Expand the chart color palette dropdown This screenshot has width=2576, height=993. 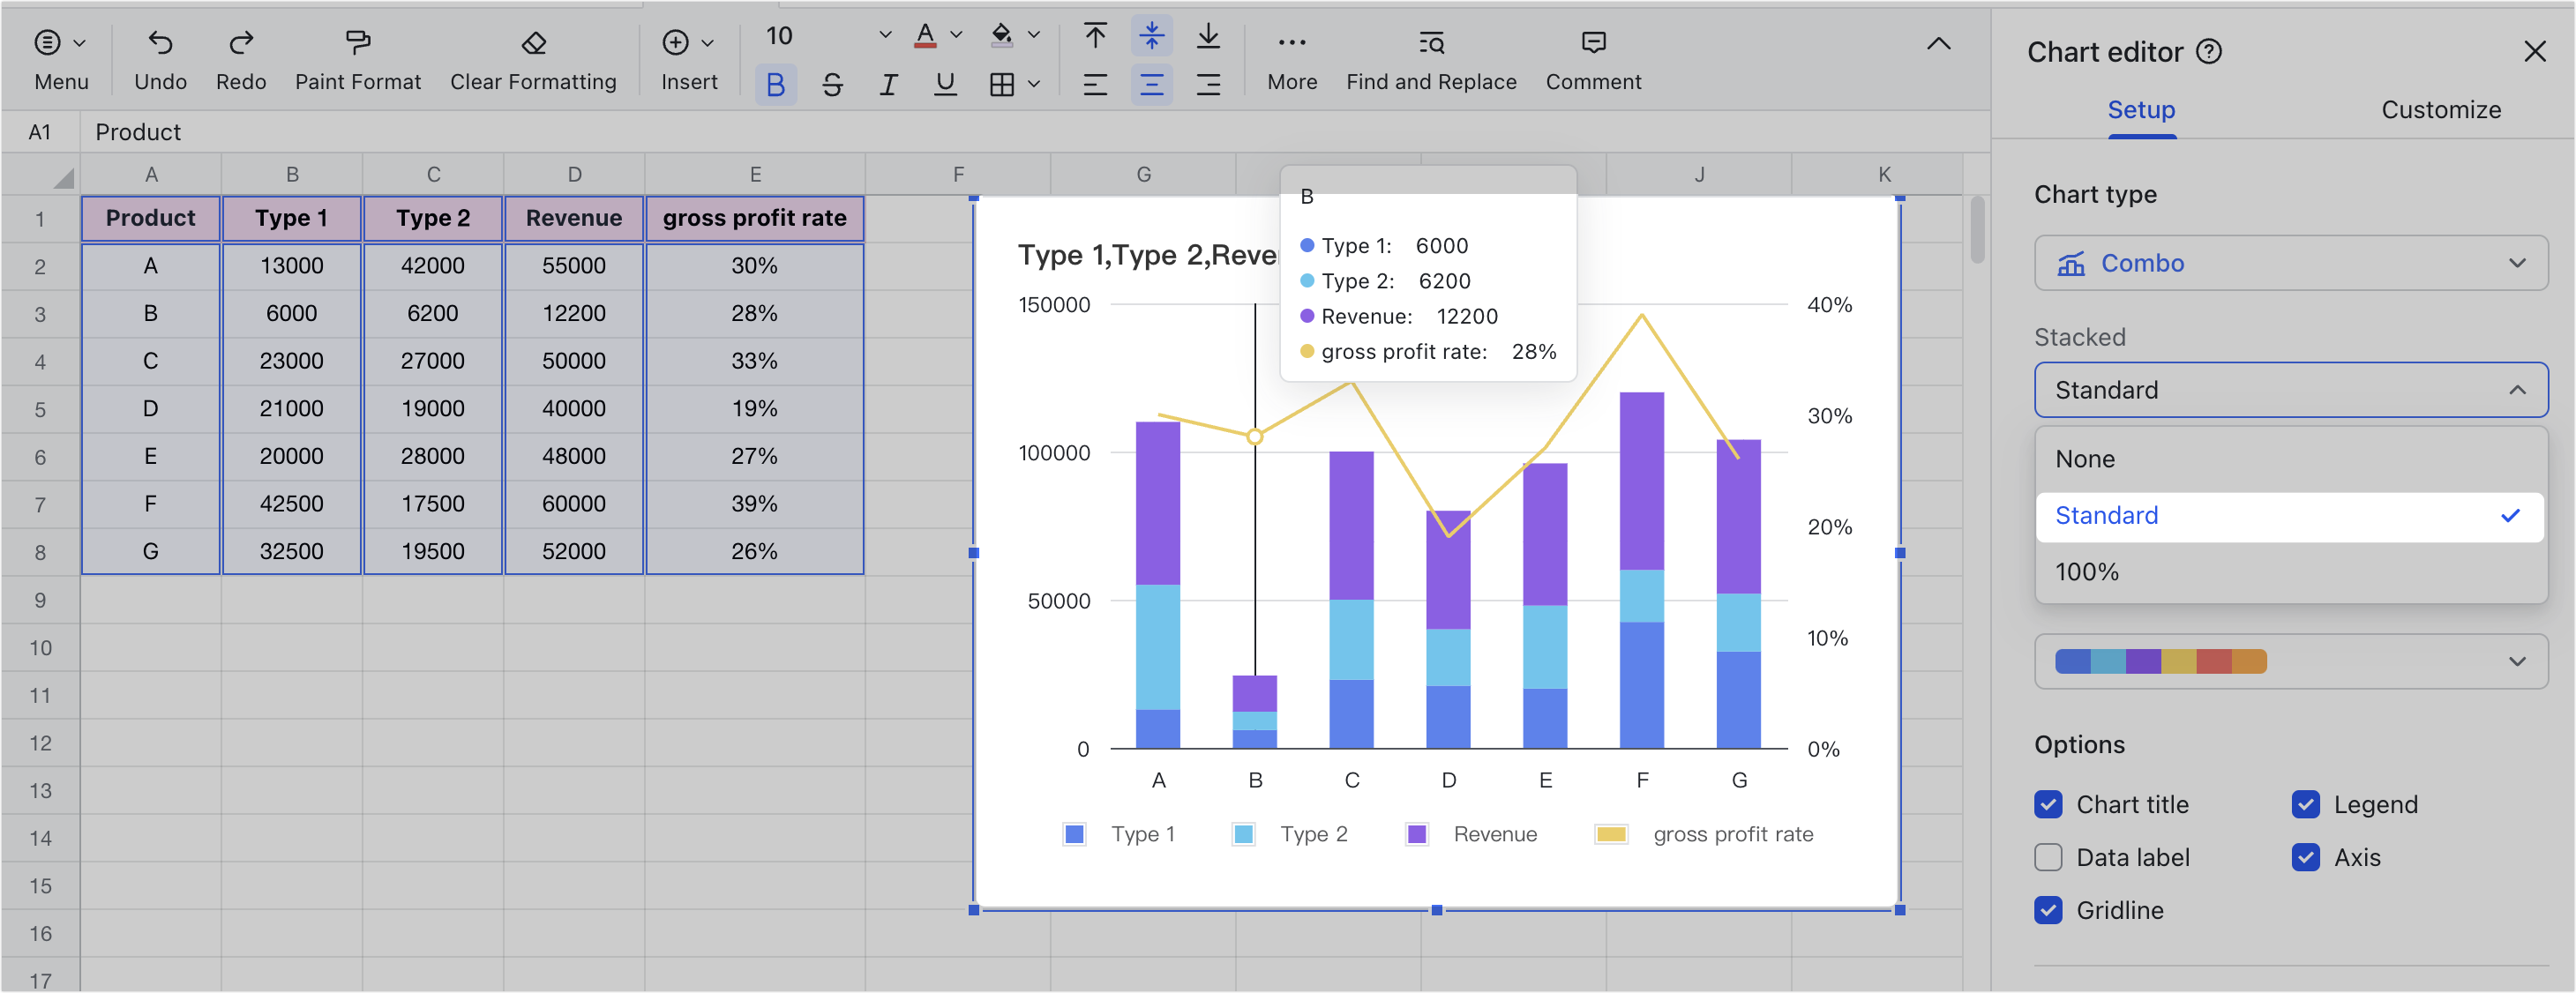2518,661
